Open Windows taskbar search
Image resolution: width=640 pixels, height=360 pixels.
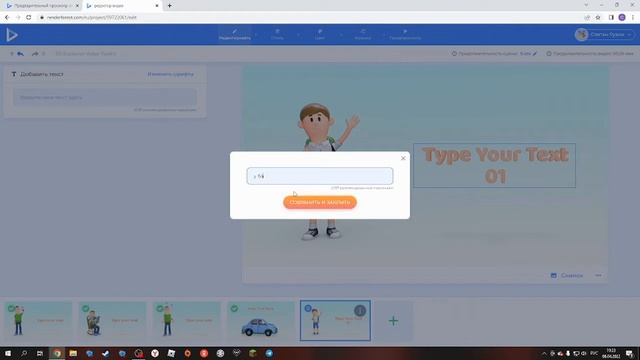[x=24, y=353]
